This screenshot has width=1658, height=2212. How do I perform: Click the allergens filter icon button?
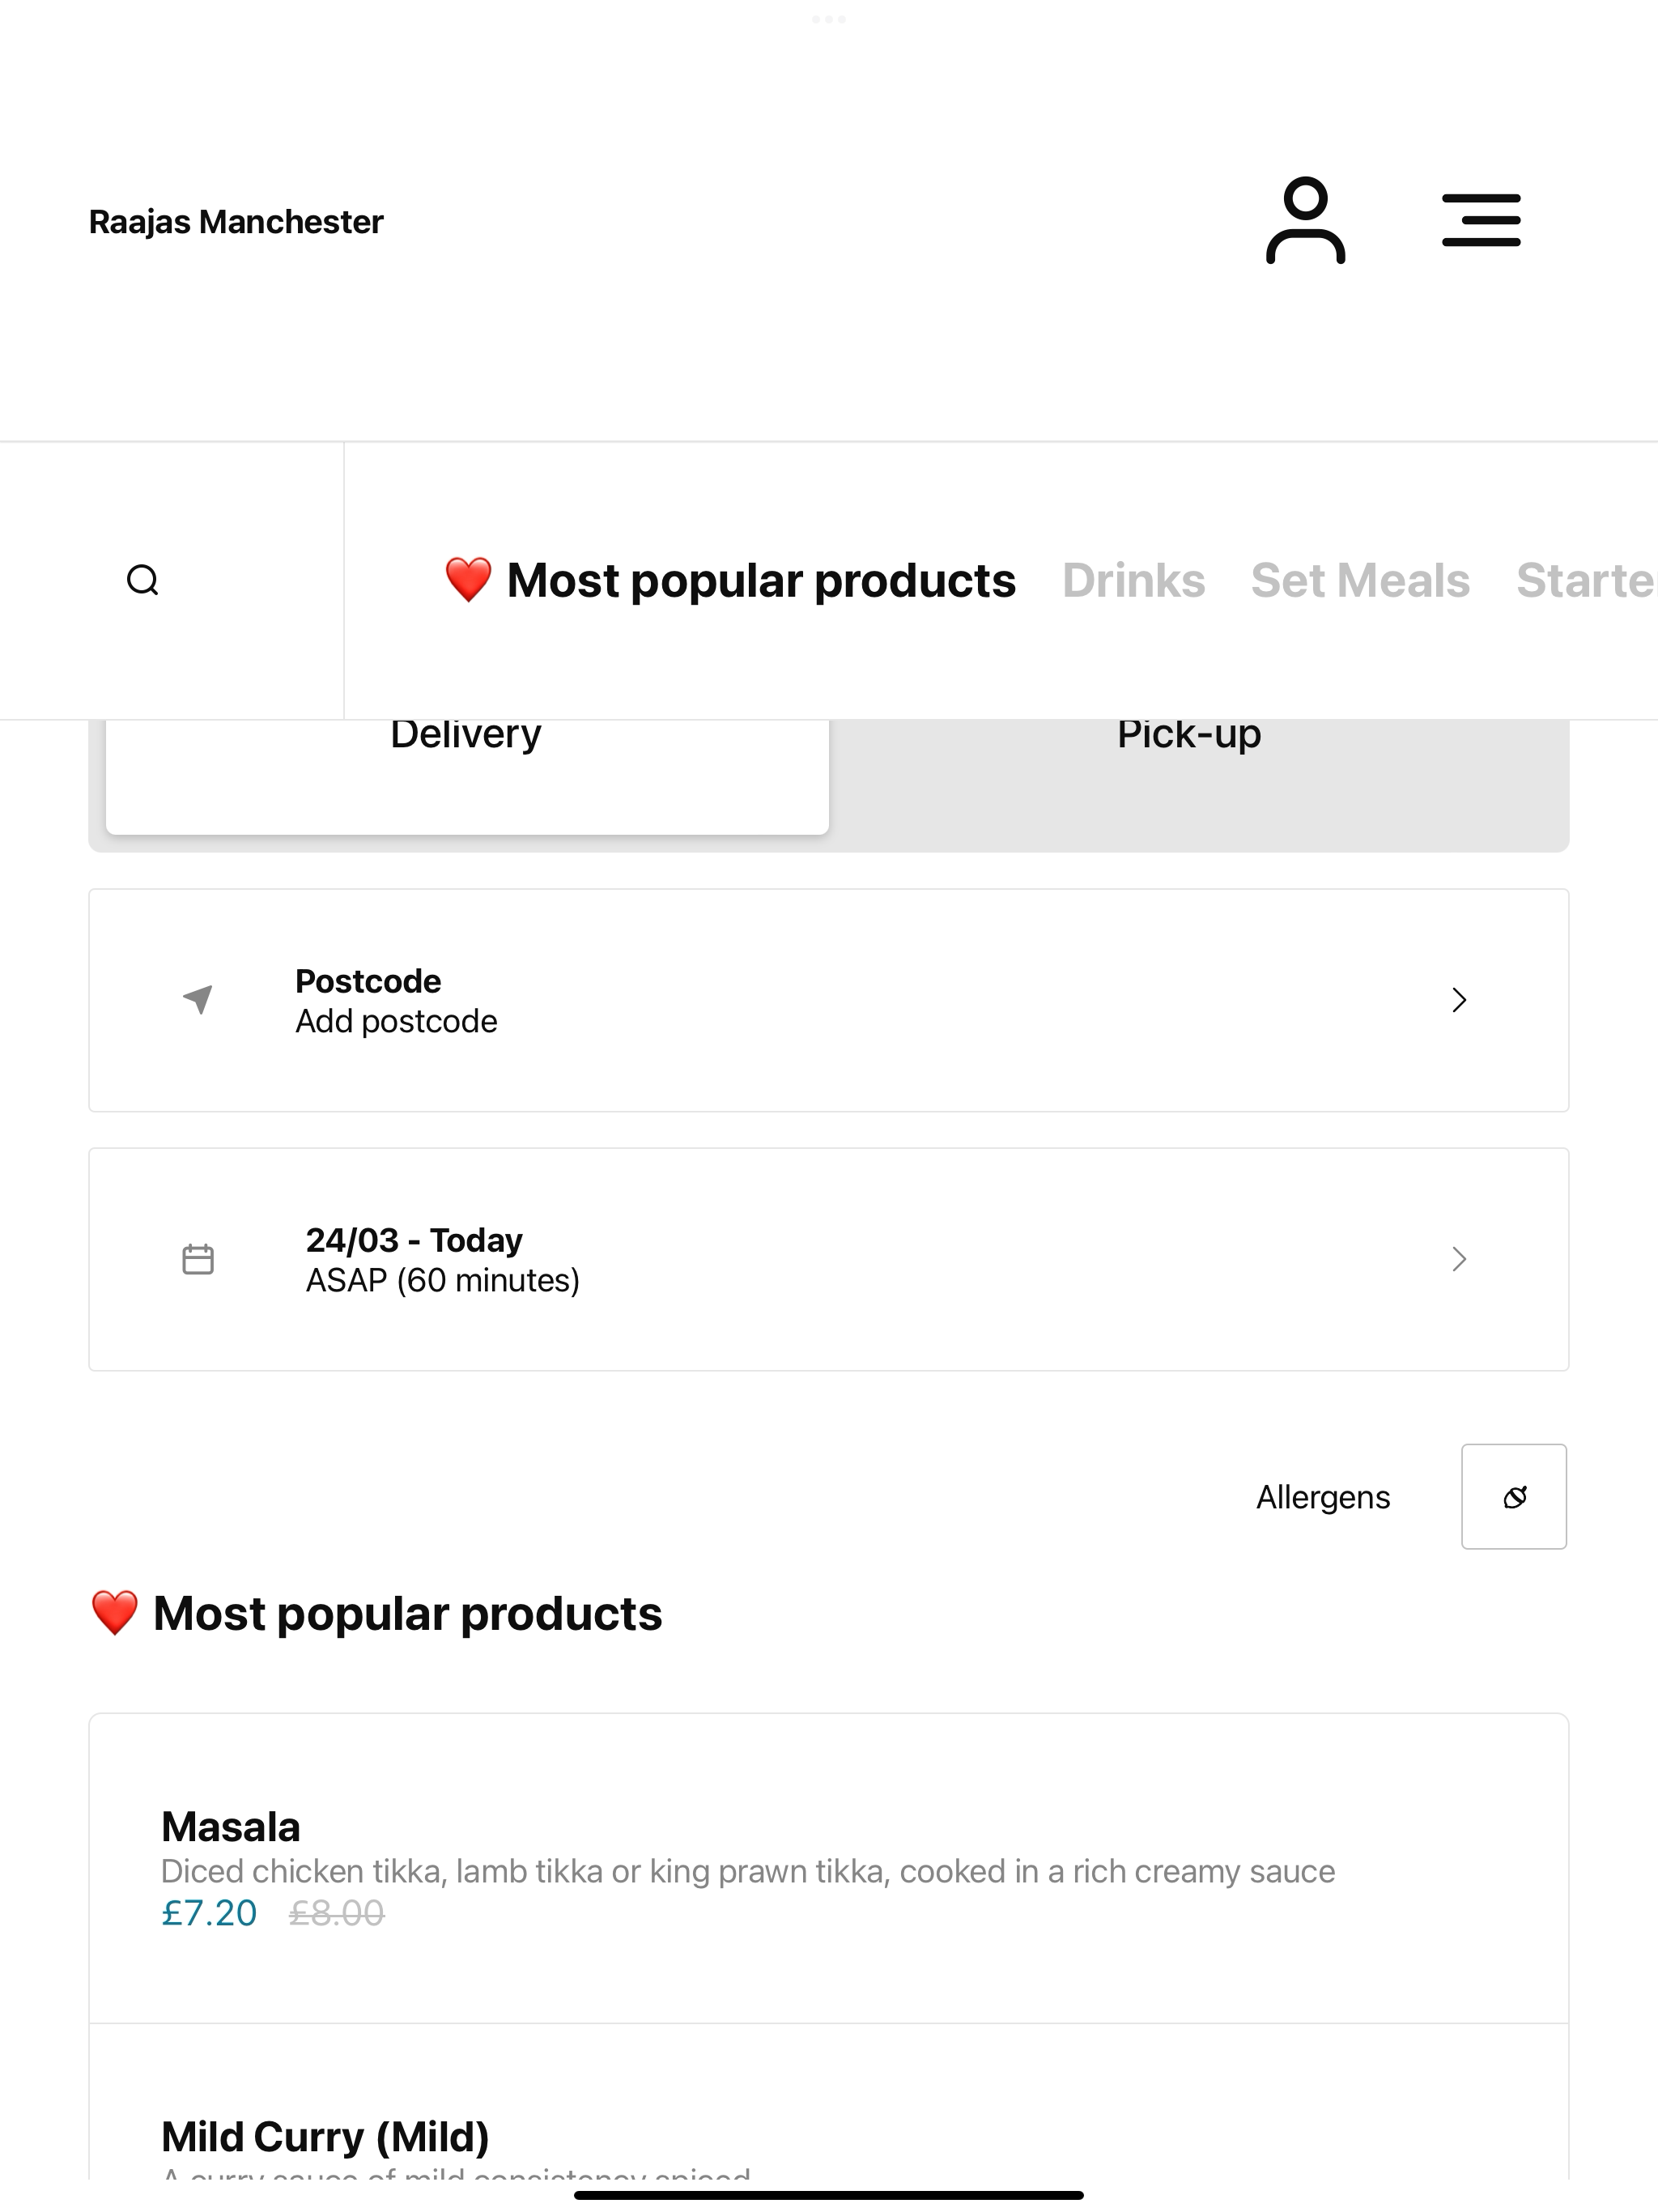pos(1514,1496)
